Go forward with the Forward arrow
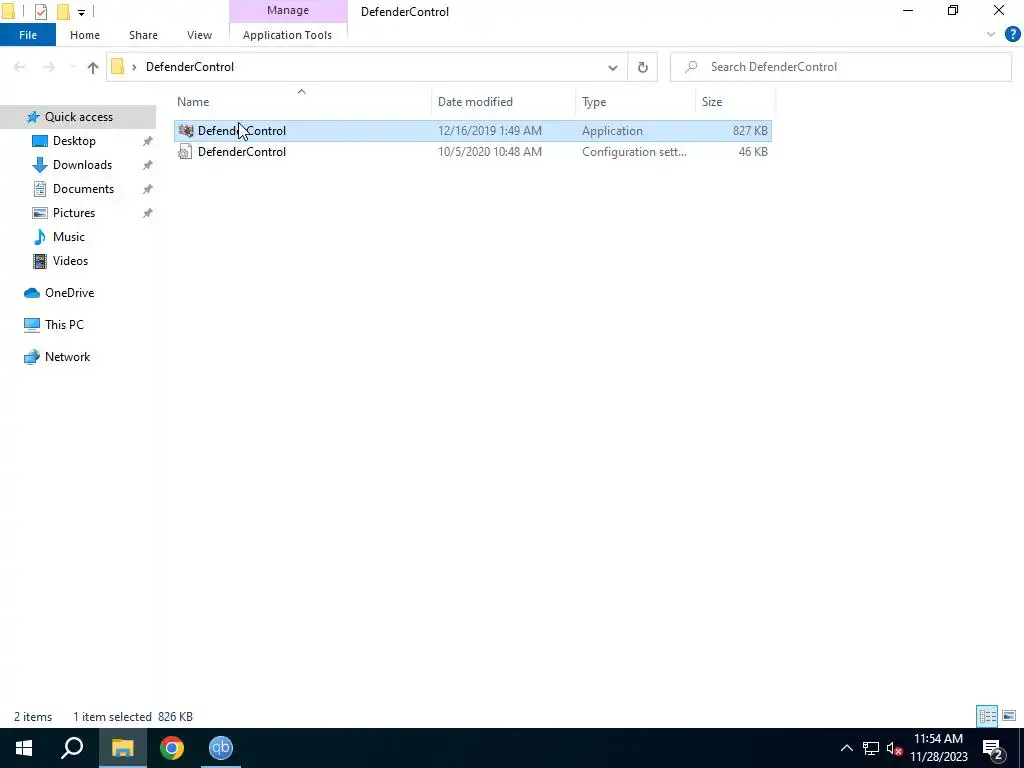Image resolution: width=1024 pixels, height=768 pixels. click(x=48, y=67)
